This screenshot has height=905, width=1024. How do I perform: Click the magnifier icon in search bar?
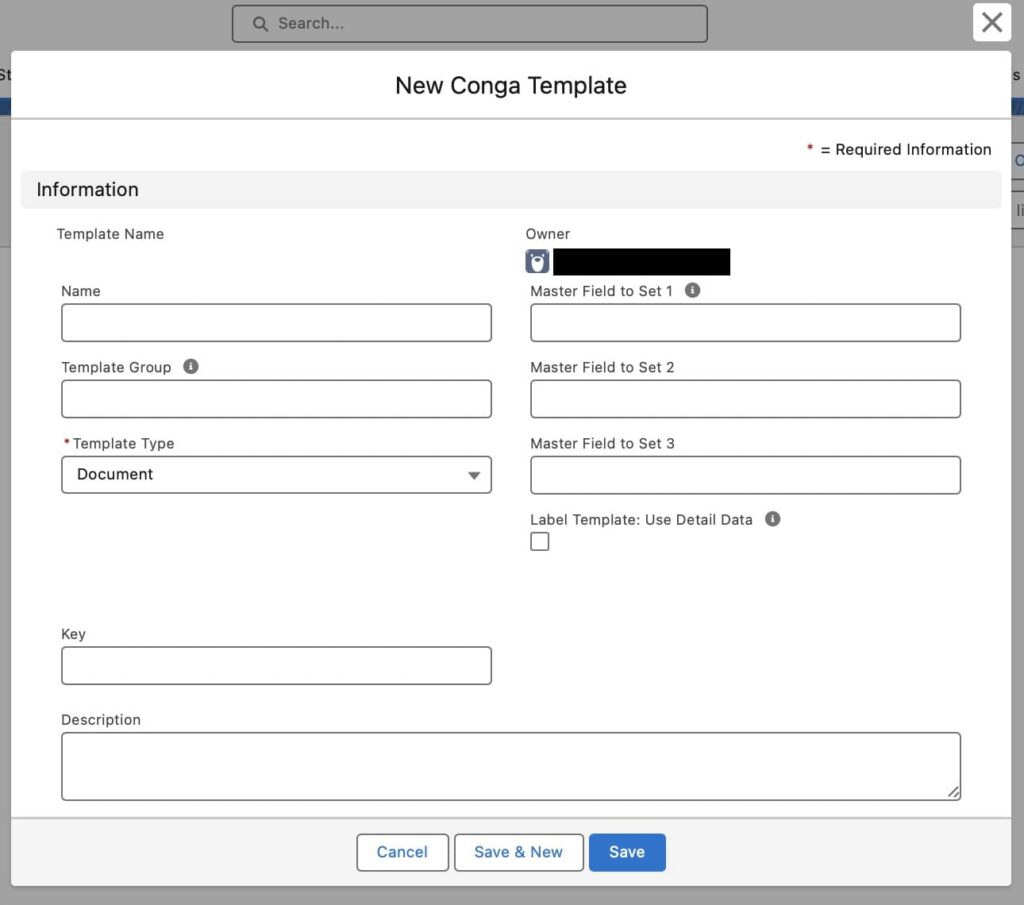[x=260, y=24]
